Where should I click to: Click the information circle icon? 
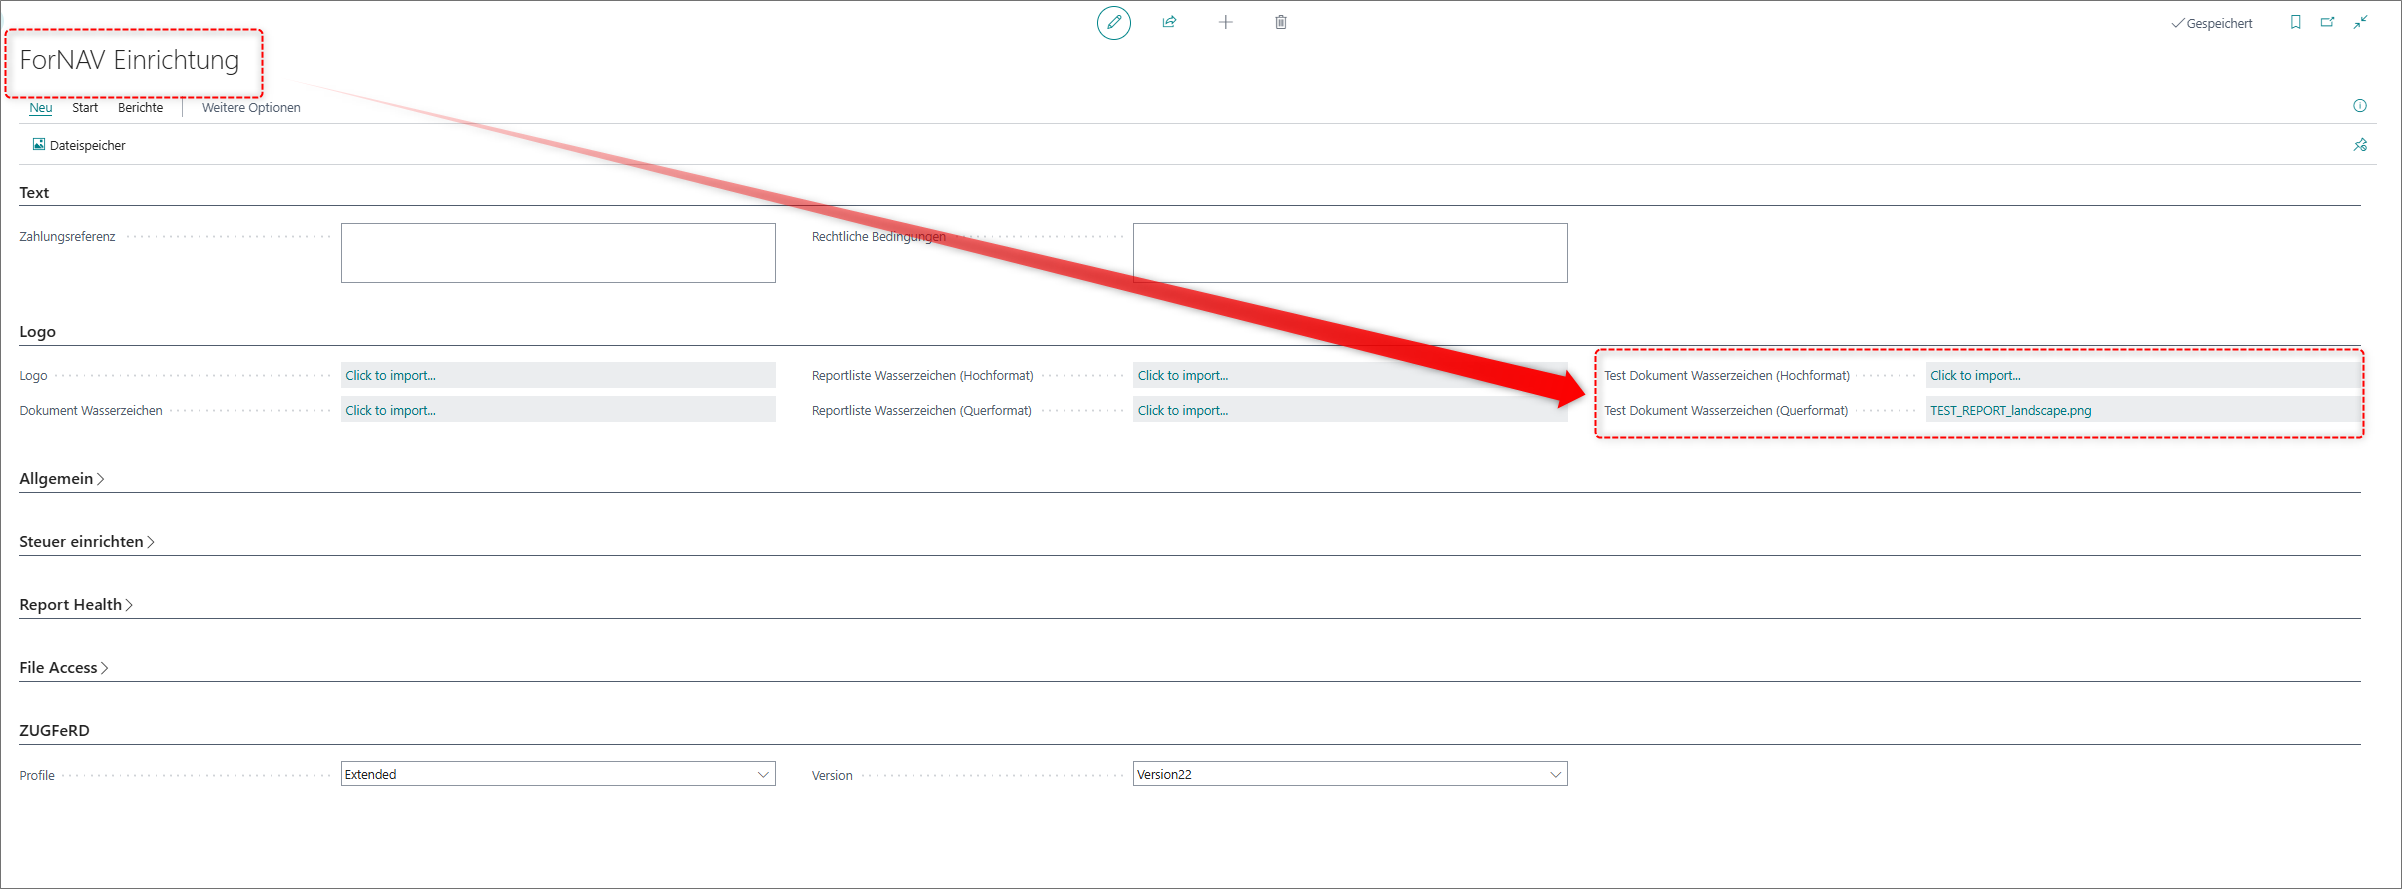click(x=2360, y=106)
